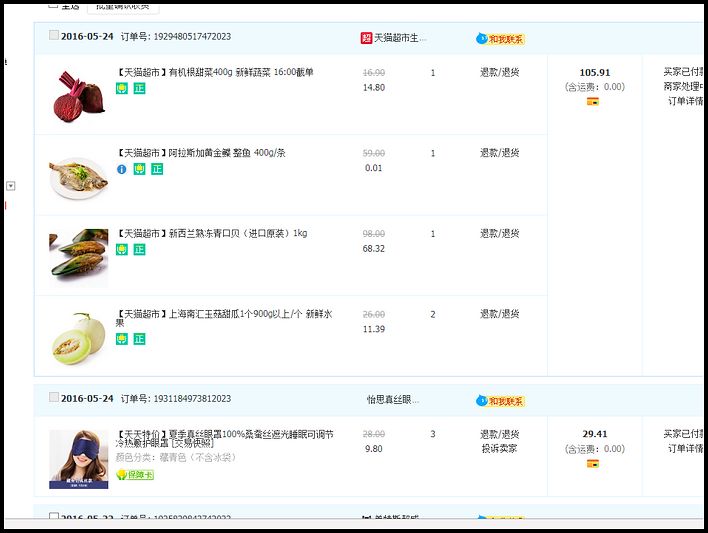Click guarantee shield icon under mussels item
Image resolution: width=708 pixels, height=533 pixels.
tap(121, 249)
